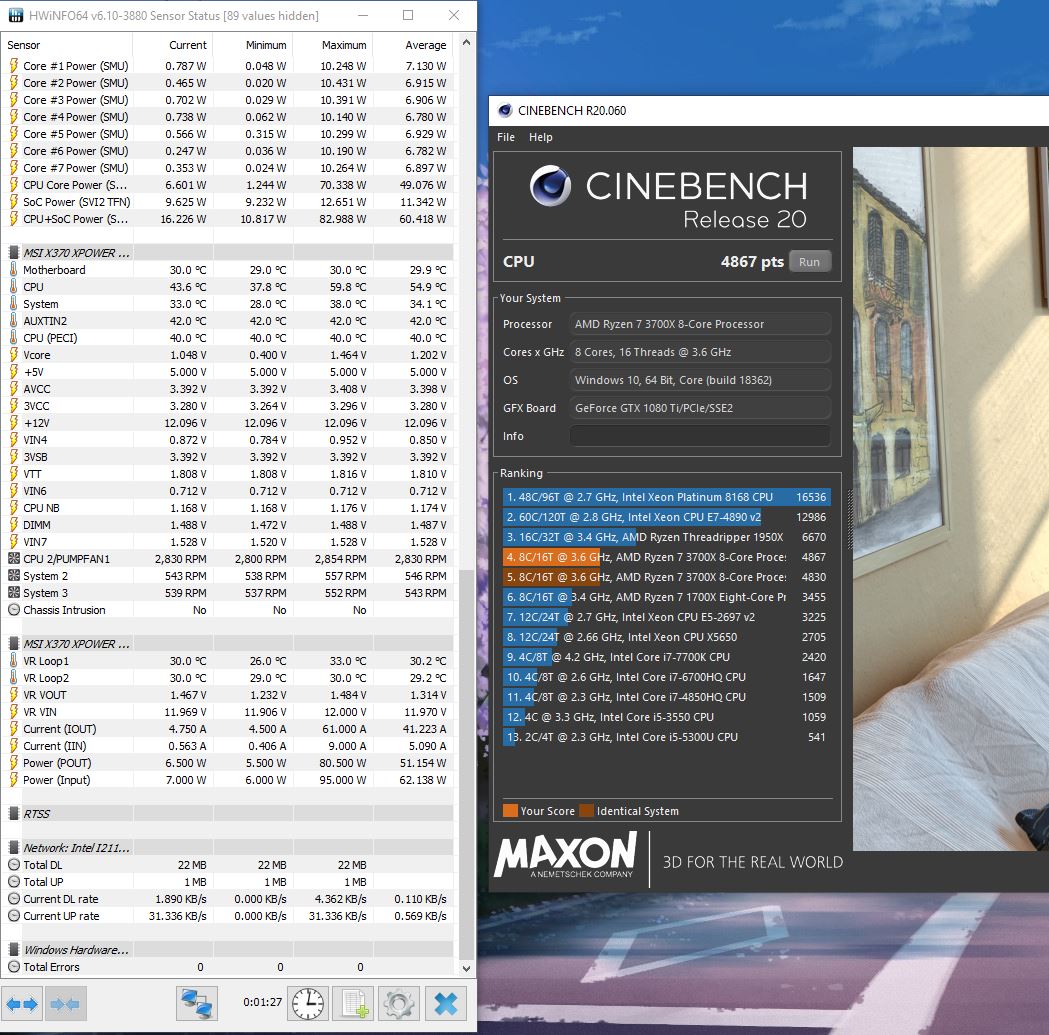
Task: Click the thermometer icon beside VR Loop1
Action: 13,660
